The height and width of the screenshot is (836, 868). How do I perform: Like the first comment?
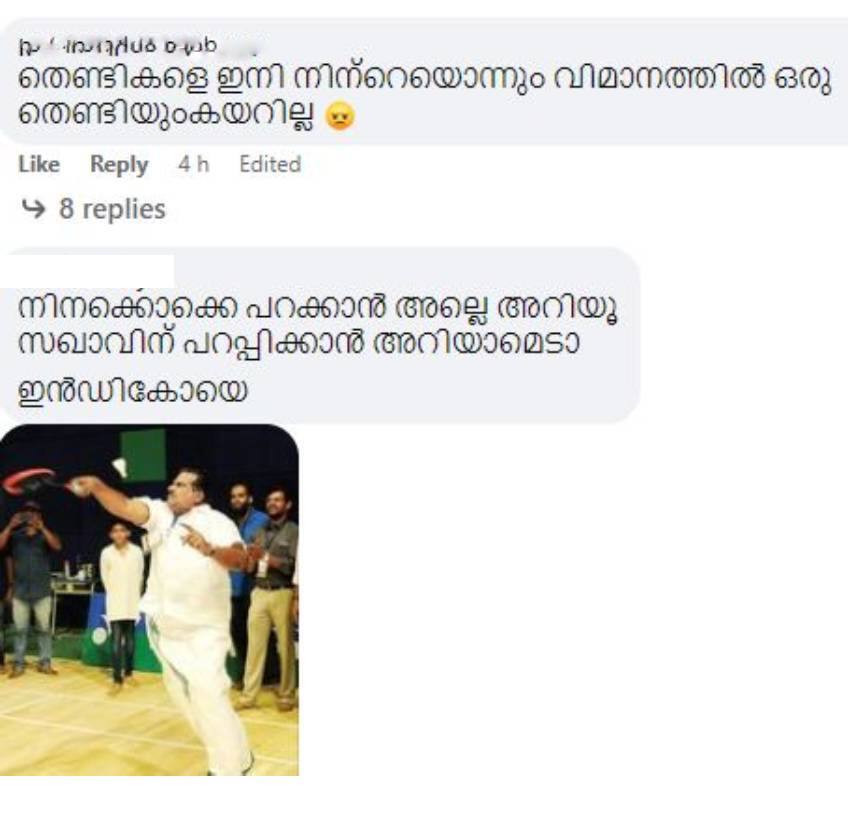click(x=39, y=164)
